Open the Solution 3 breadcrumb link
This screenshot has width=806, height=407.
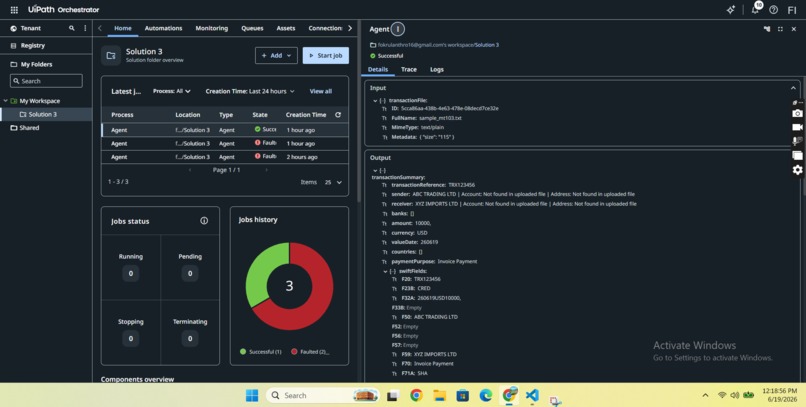(487, 45)
